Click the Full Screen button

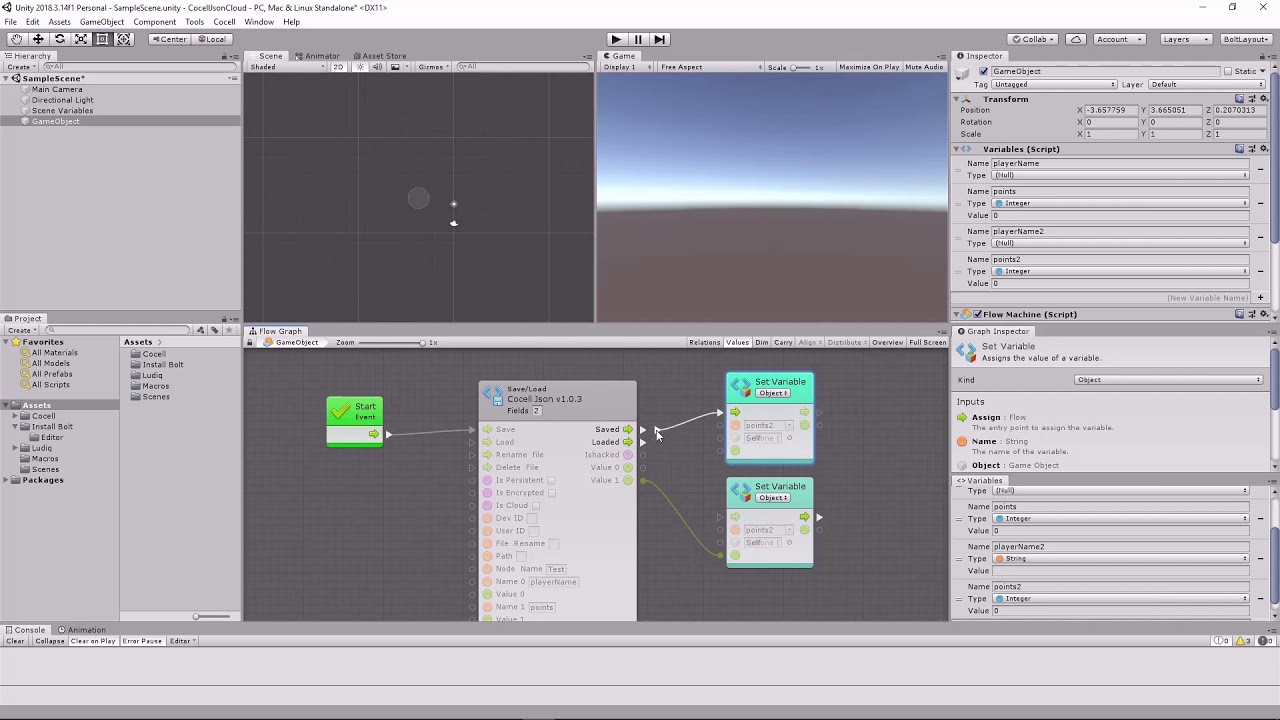[927, 342]
